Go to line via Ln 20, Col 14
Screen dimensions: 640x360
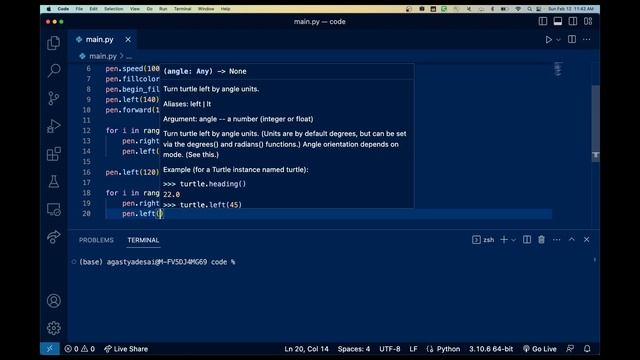pos(306,349)
